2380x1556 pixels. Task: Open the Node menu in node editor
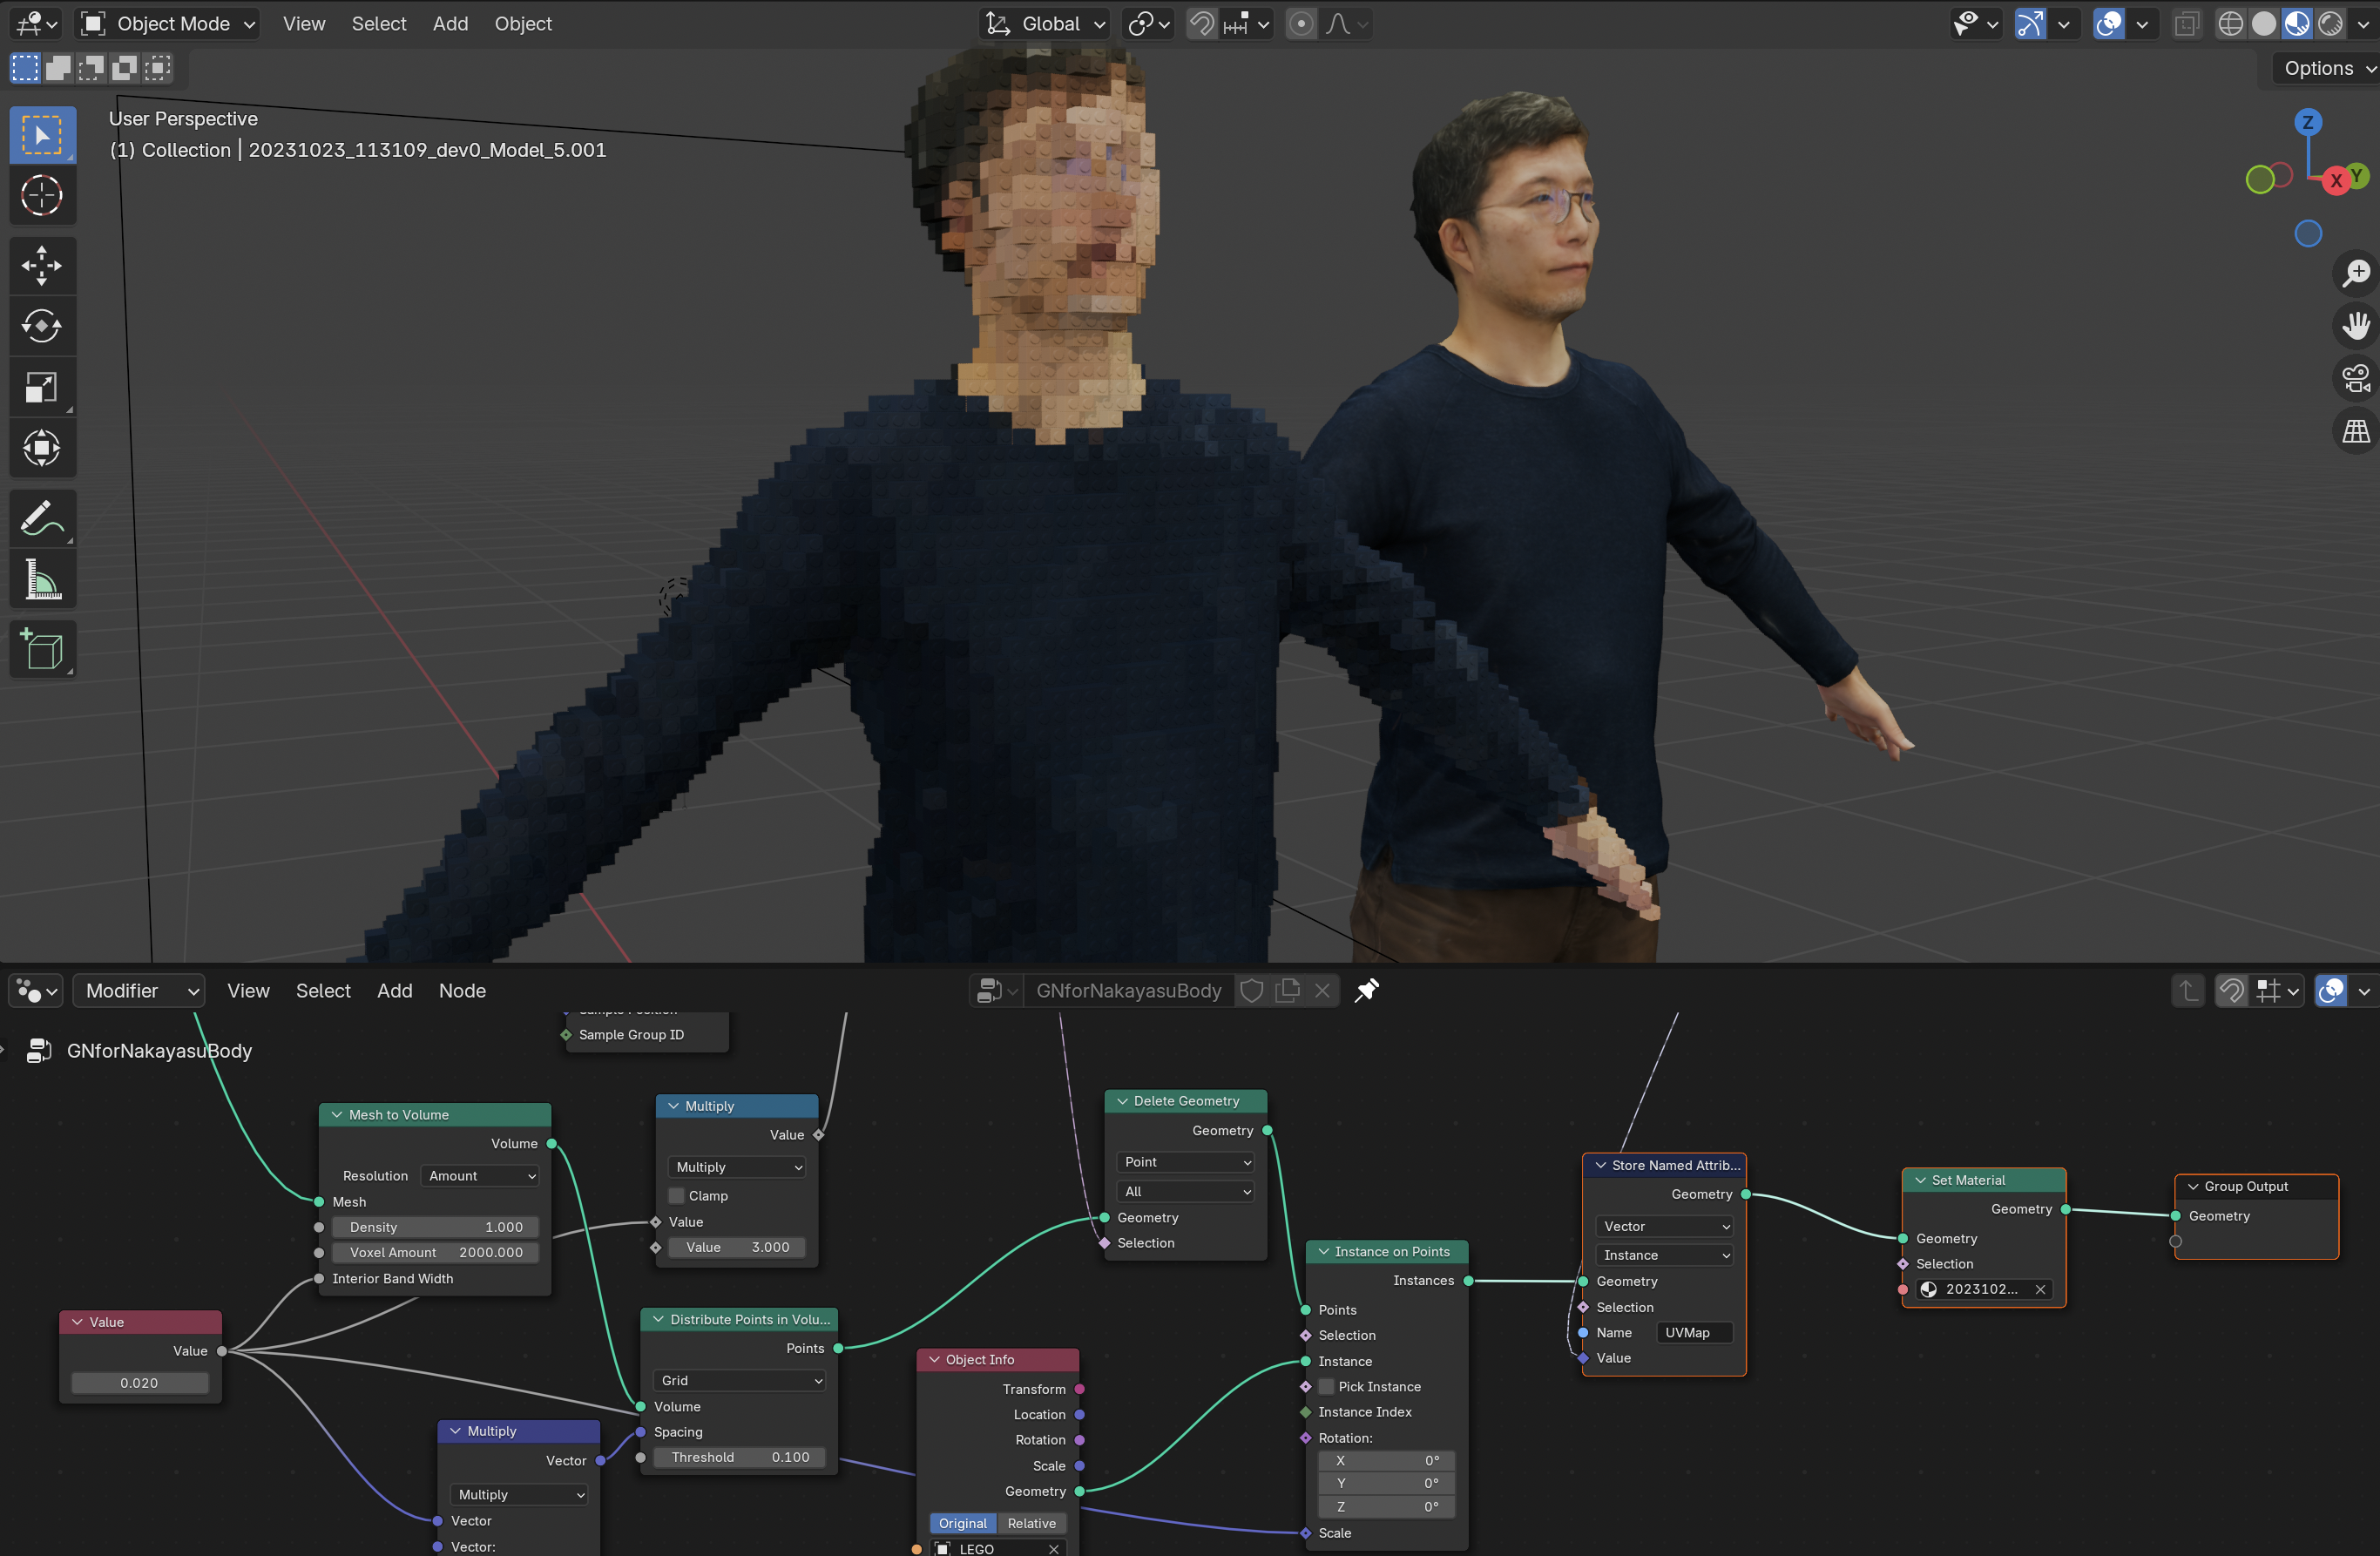(x=462, y=990)
